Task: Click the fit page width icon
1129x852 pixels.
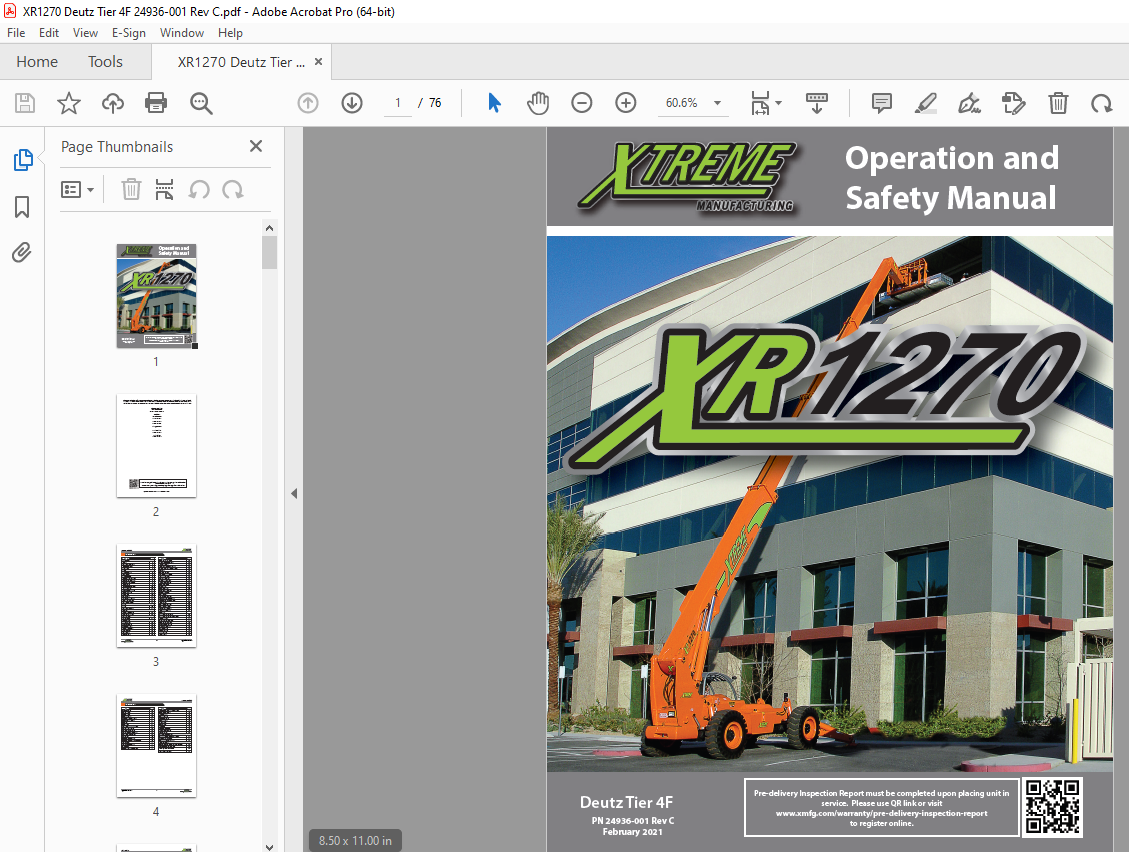Action: pos(760,103)
